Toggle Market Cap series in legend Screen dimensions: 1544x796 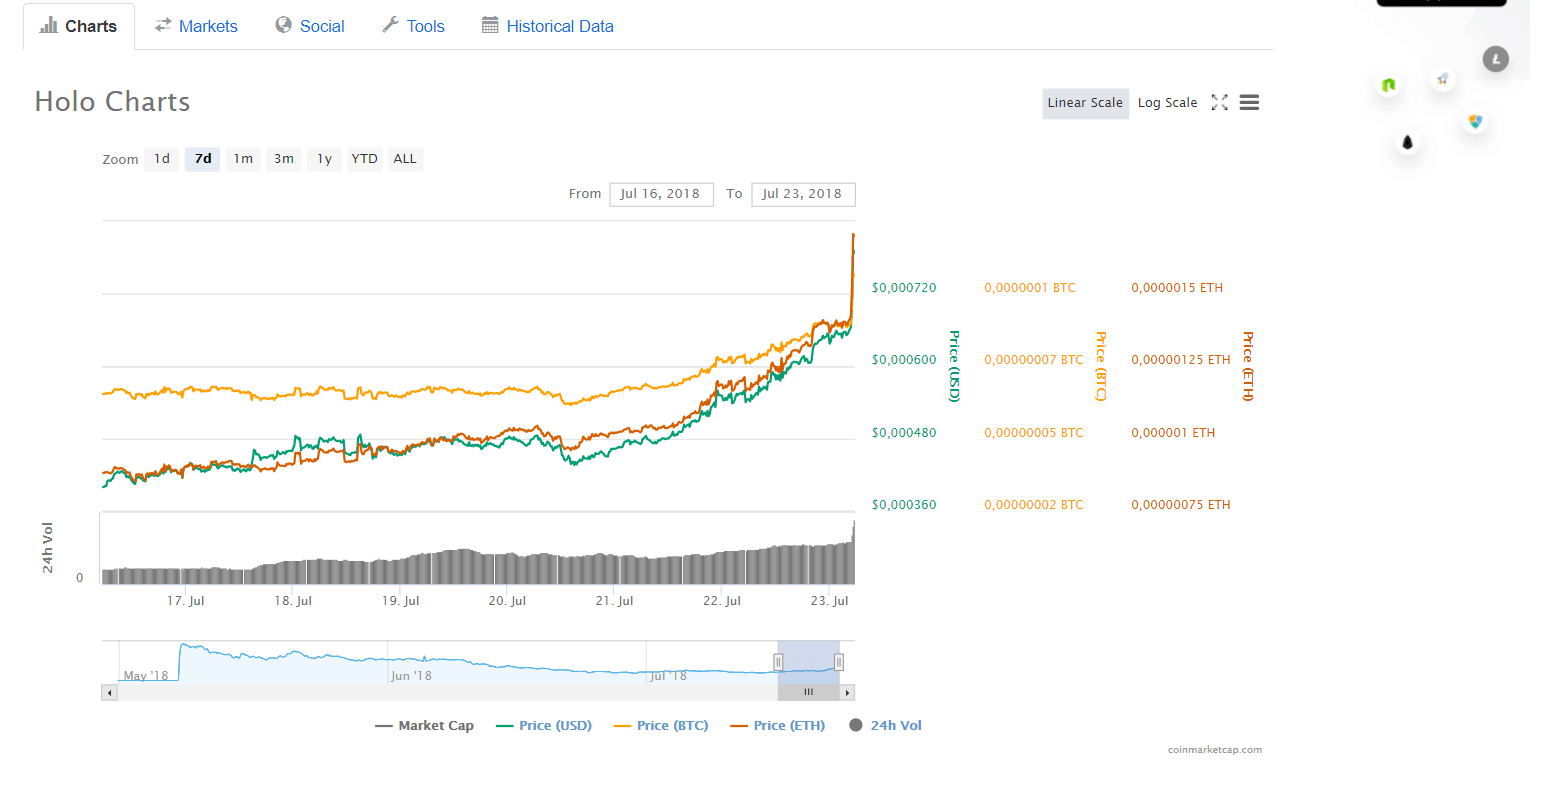tap(424, 726)
